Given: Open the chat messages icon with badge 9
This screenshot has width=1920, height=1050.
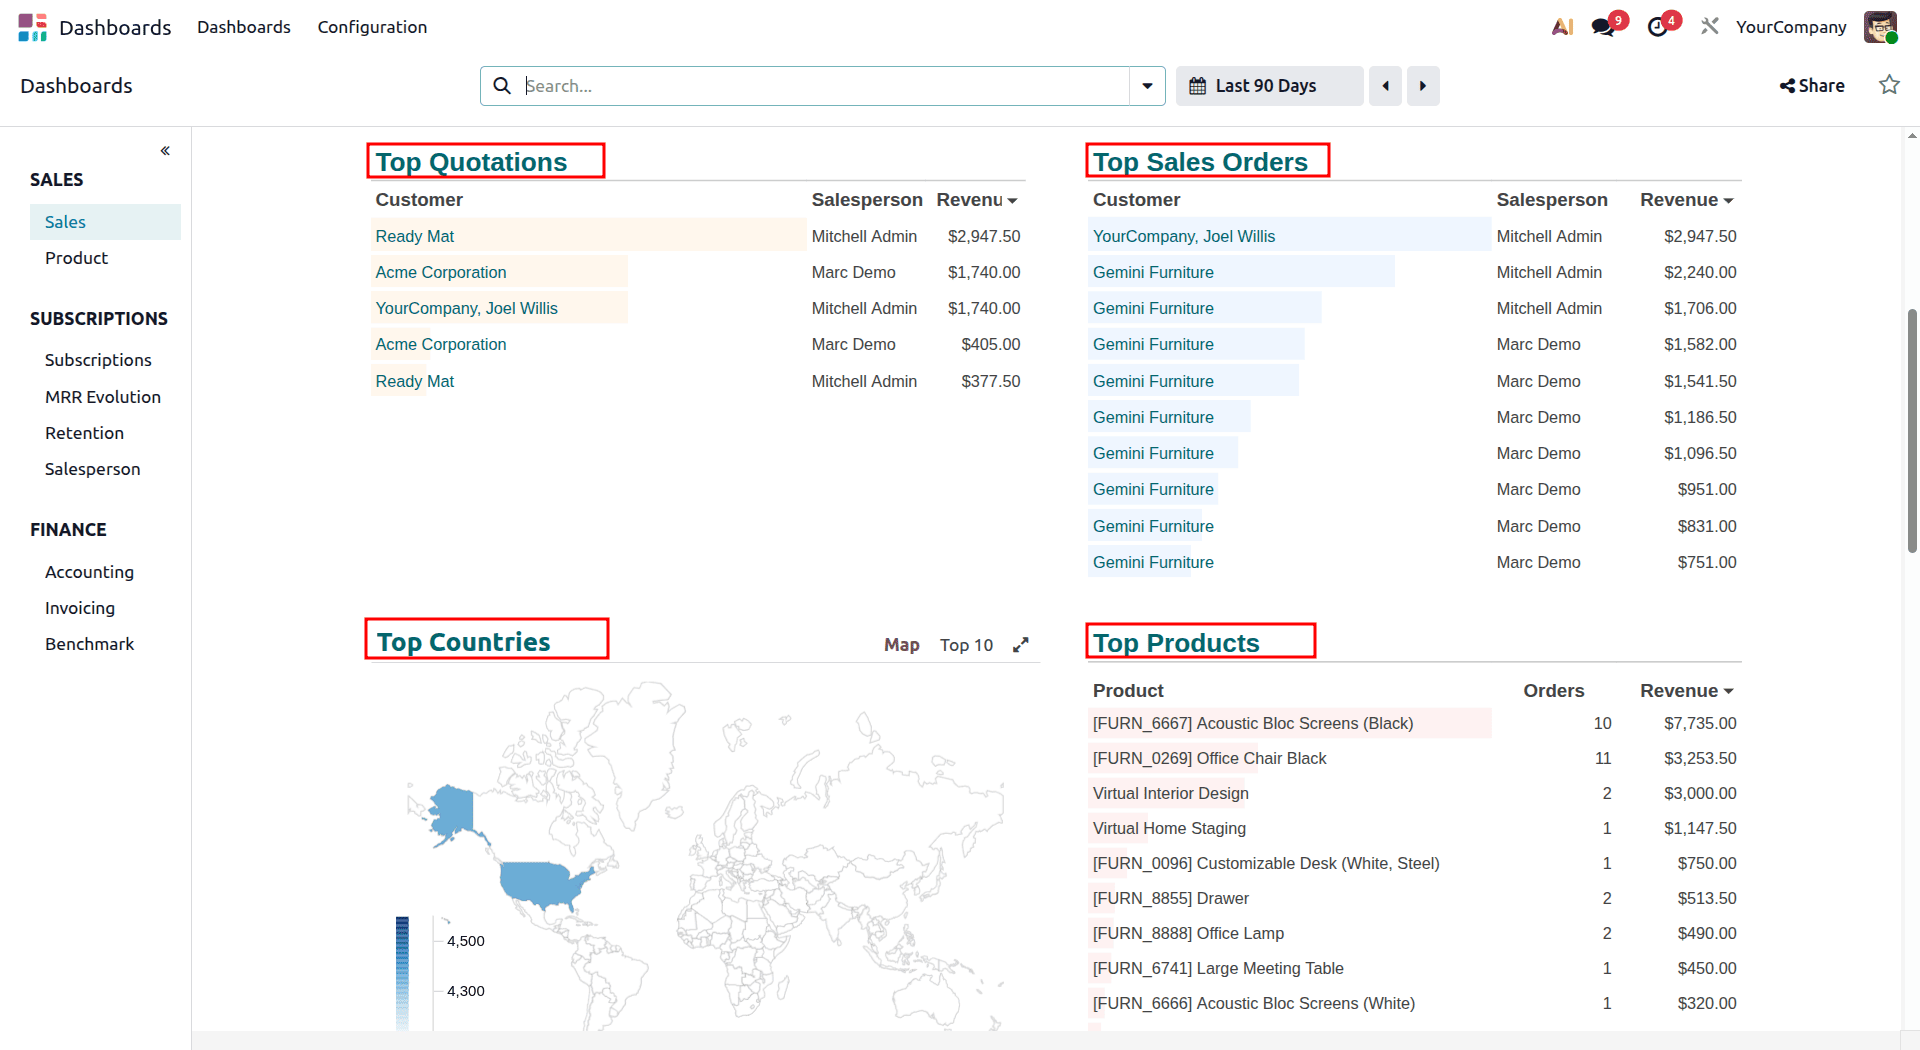Looking at the screenshot, I should click(1604, 27).
